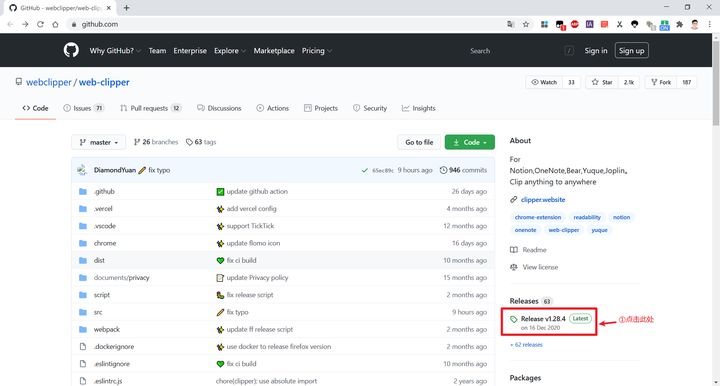Open the webclipper owner link
The height and width of the screenshot is (386, 720).
click(49, 82)
